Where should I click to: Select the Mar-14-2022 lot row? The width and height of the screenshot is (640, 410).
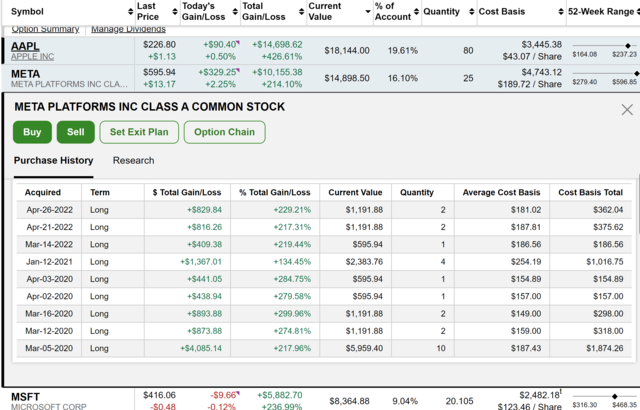coord(324,244)
